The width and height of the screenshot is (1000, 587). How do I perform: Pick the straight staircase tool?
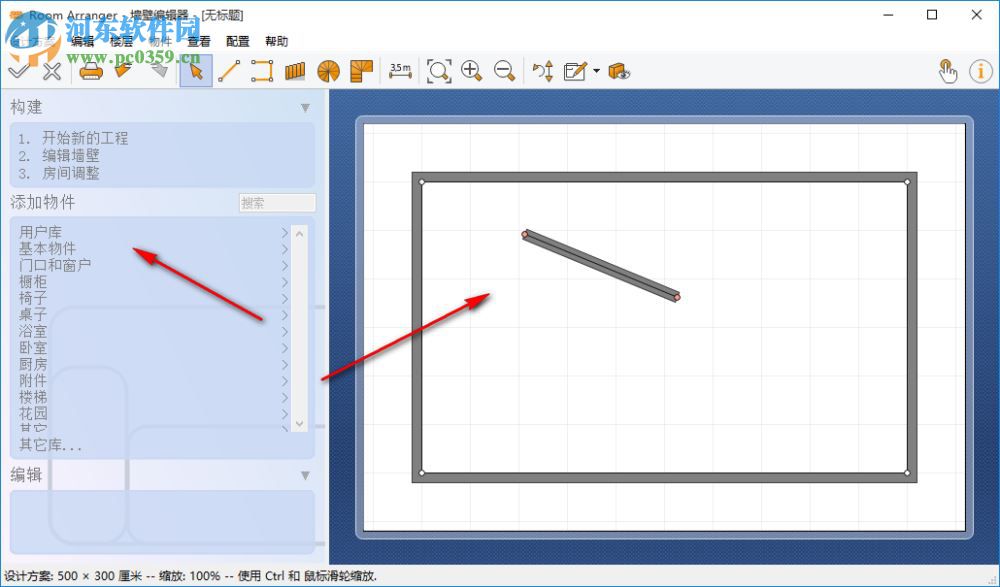(295, 71)
